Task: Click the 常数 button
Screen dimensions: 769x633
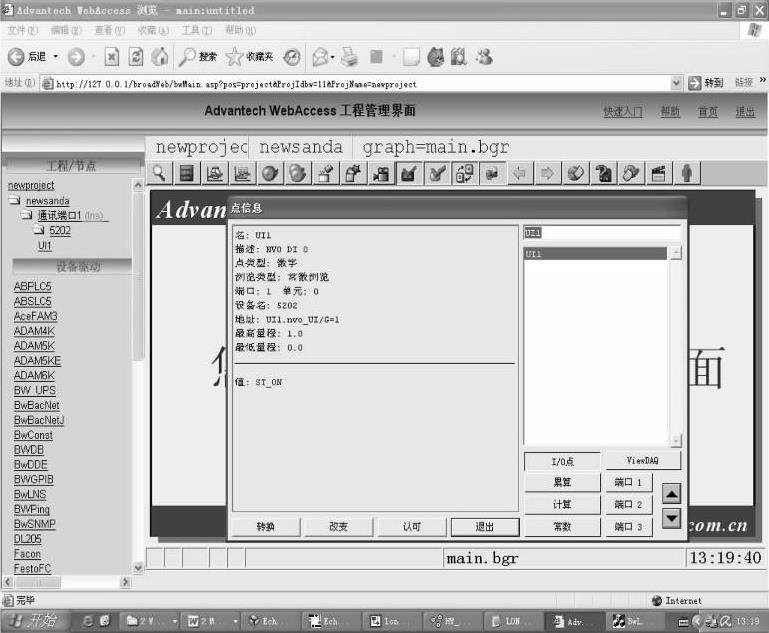Action: point(562,527)
